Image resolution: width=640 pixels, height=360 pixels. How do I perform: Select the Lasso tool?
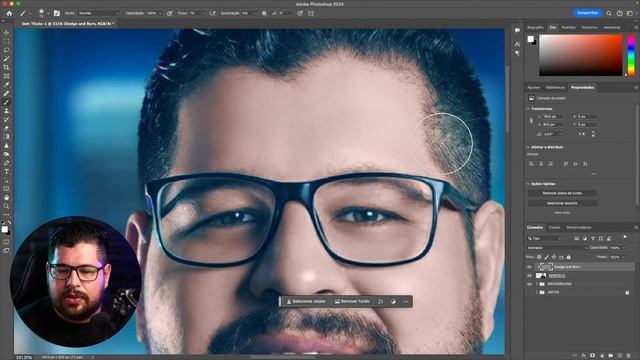(x=6, y=50)
